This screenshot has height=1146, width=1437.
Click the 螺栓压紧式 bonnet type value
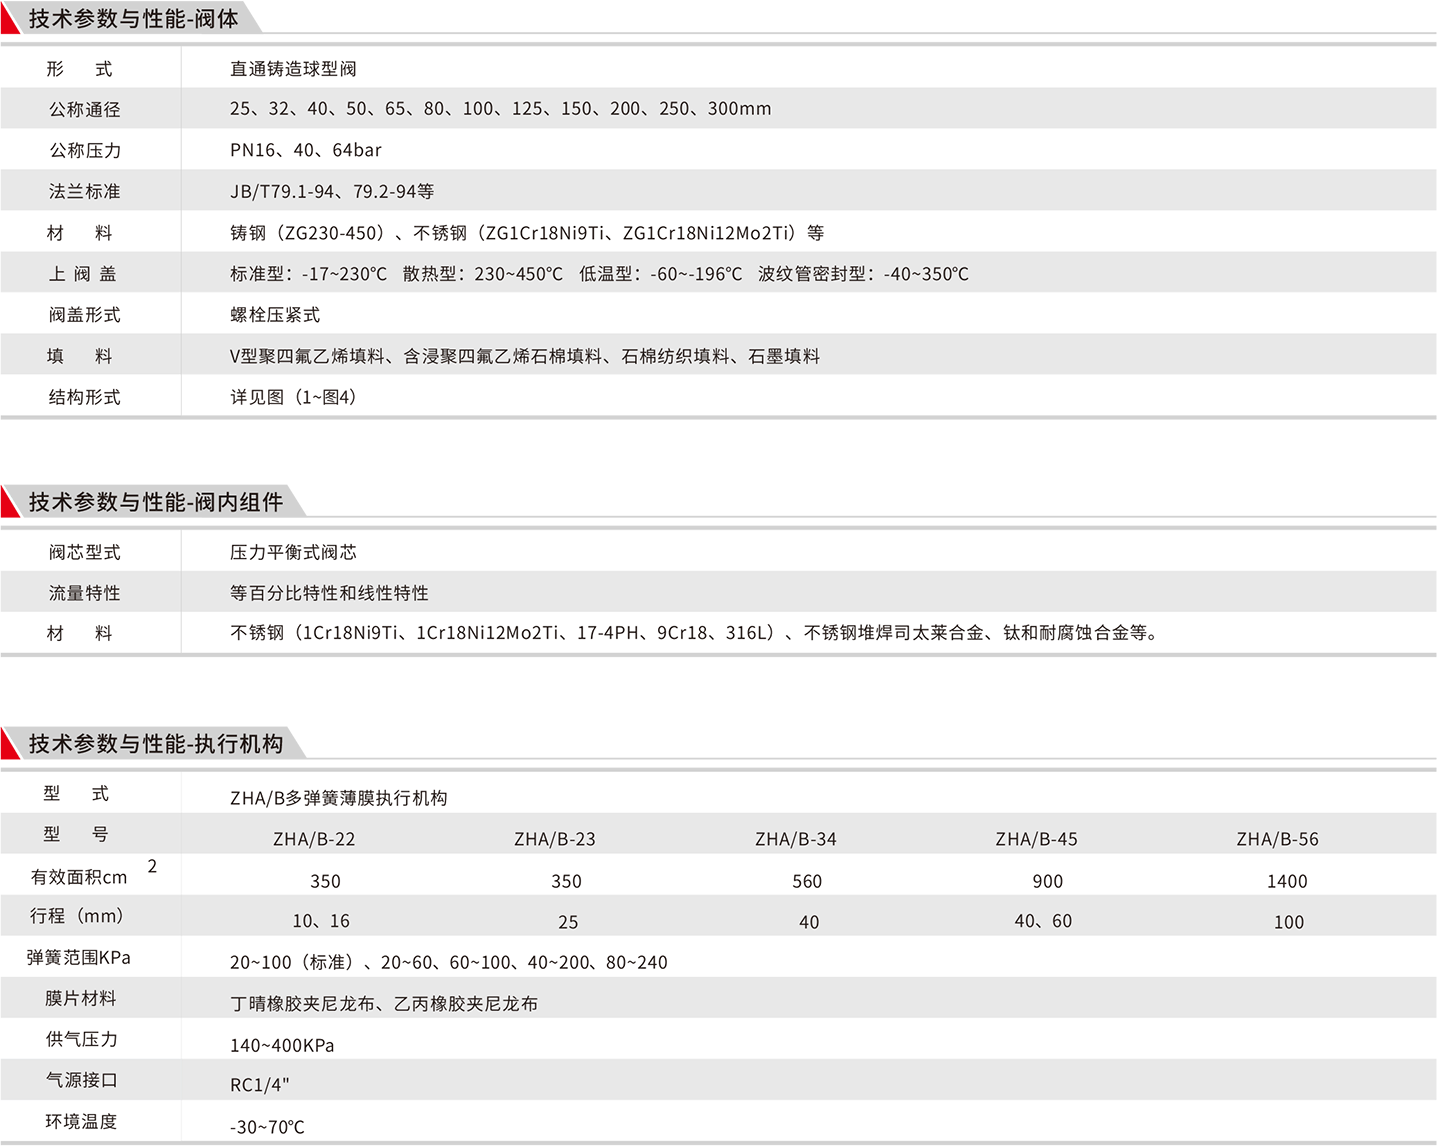coord(275,315)
